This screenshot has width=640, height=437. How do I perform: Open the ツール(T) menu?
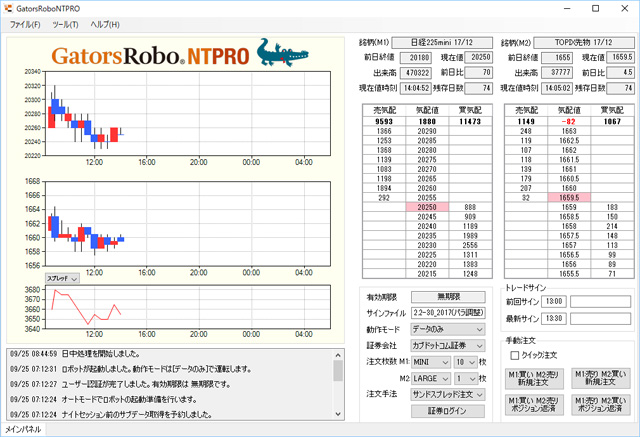[65, 25]
